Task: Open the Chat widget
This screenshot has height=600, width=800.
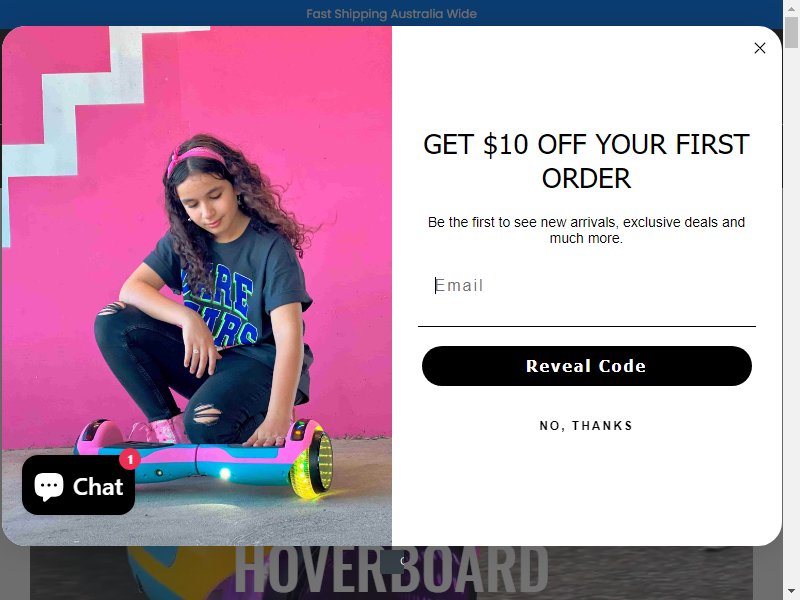Action: click(79, 485)
